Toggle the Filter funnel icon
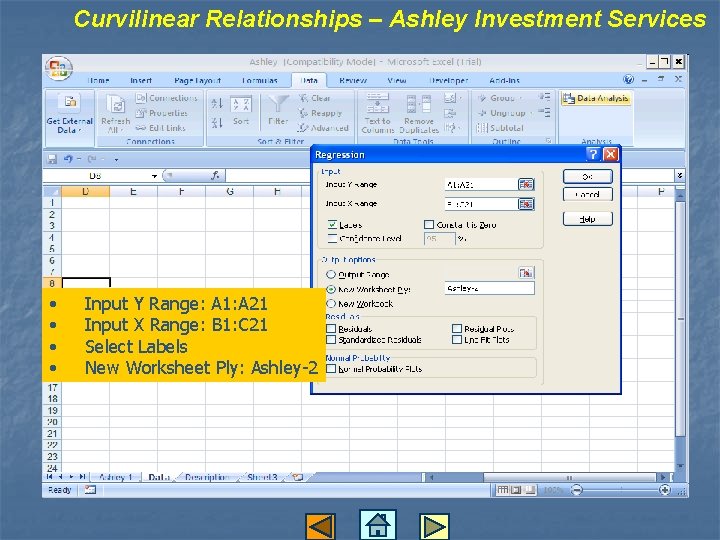720x540 pixels. pyautogui.click(x=278, y=104)
